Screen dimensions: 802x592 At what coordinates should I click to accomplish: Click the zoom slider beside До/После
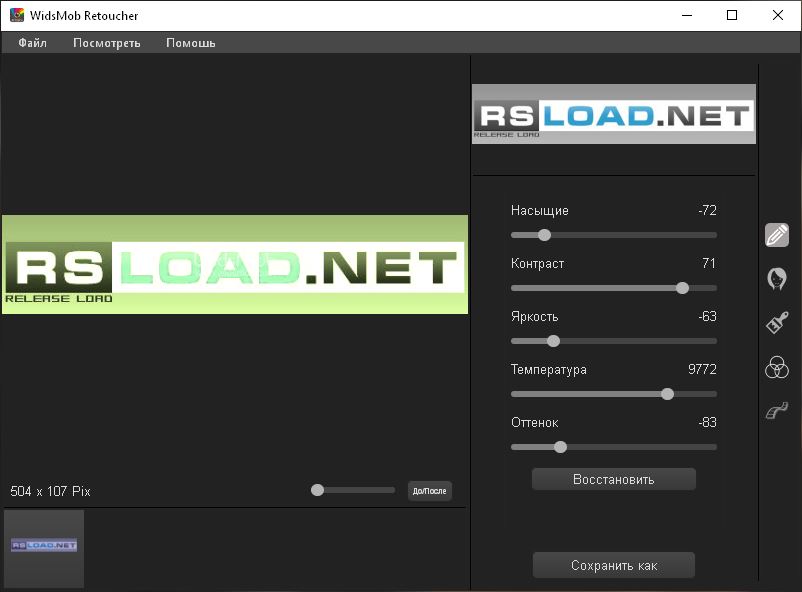[353, 490]
